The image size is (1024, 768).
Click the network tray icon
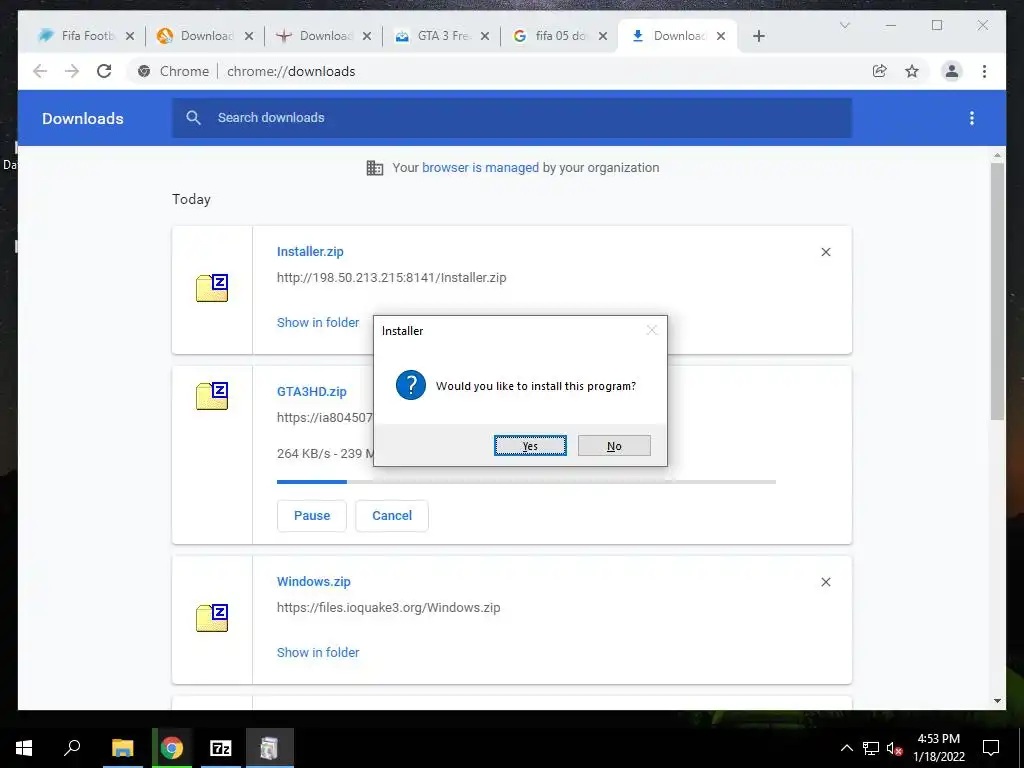(871, 748)
